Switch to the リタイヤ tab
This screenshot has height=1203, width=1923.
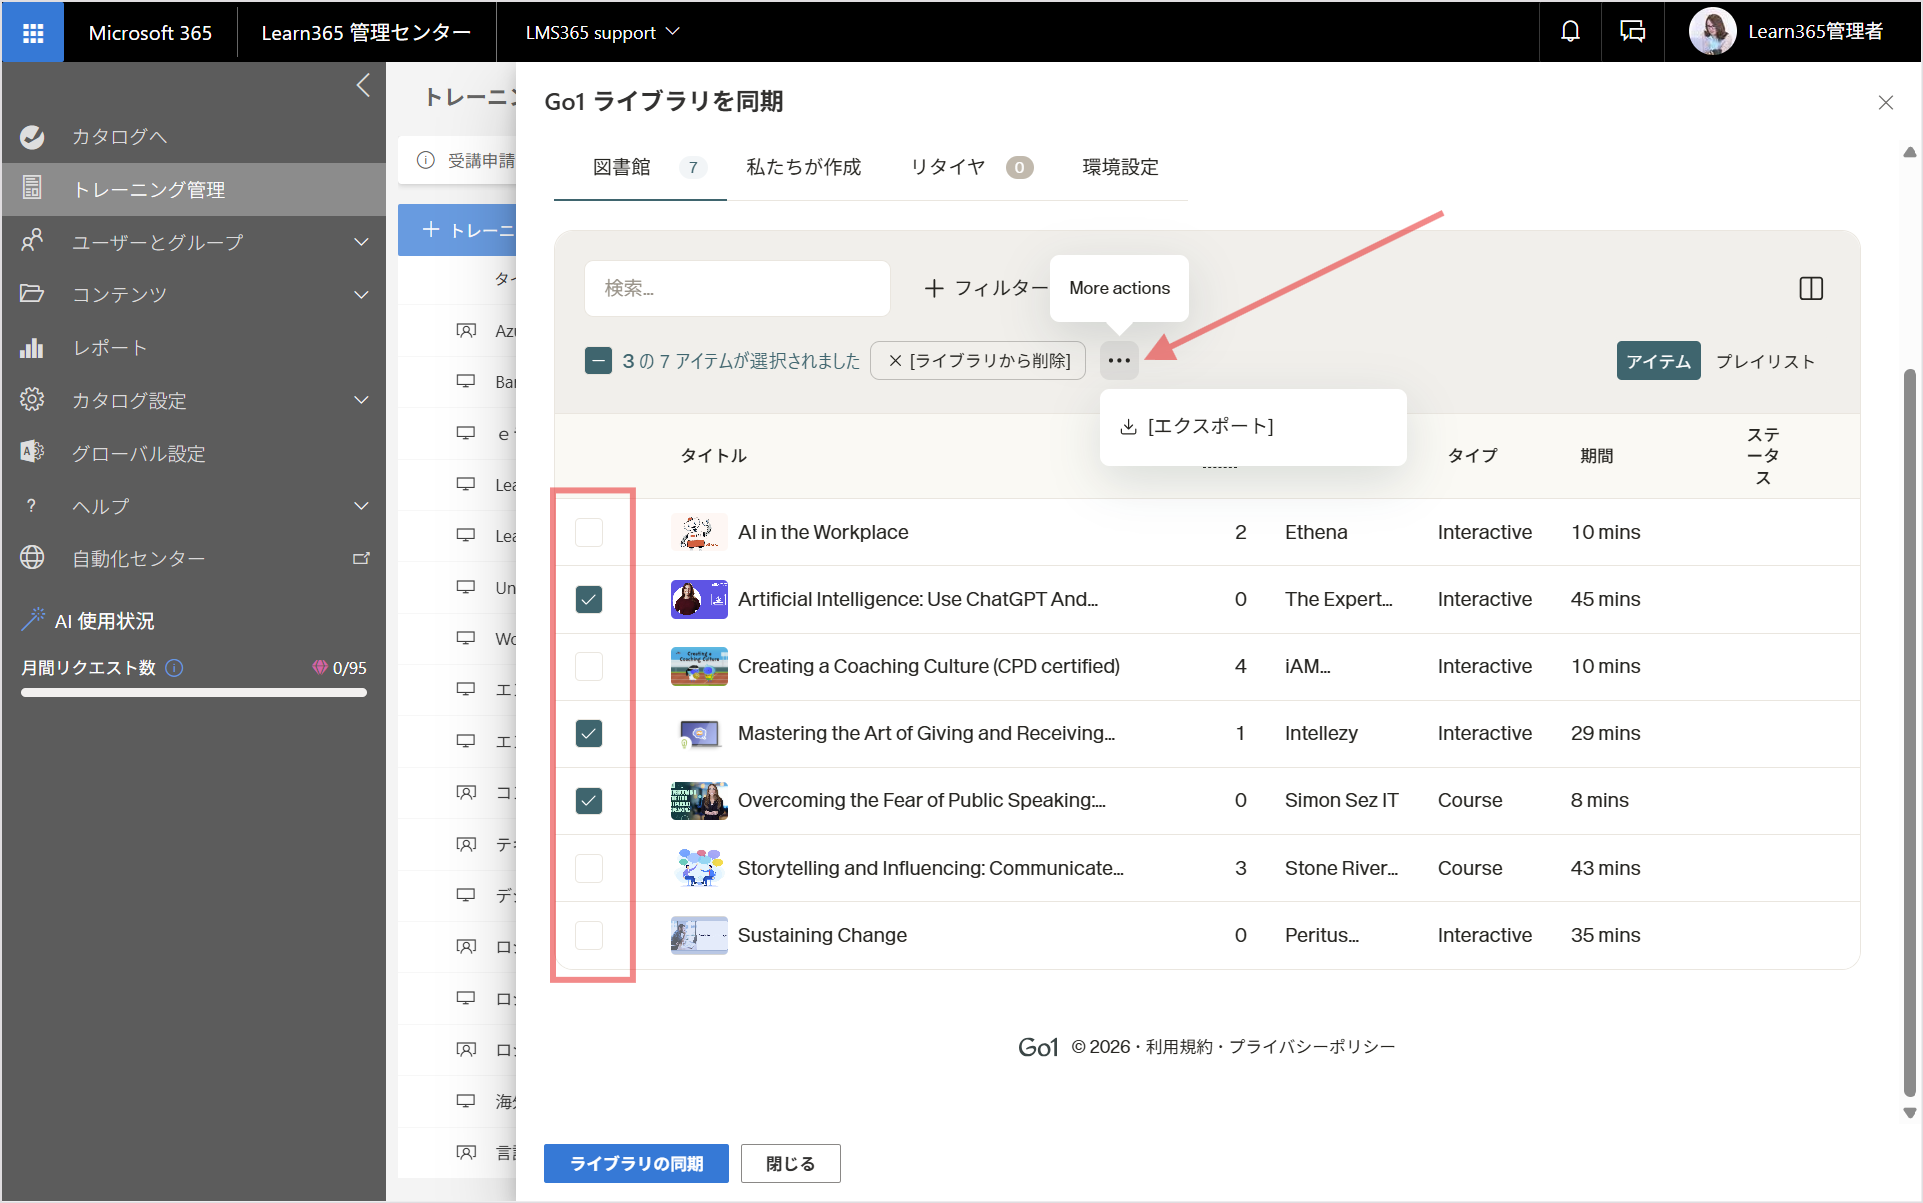pos(971,167)
